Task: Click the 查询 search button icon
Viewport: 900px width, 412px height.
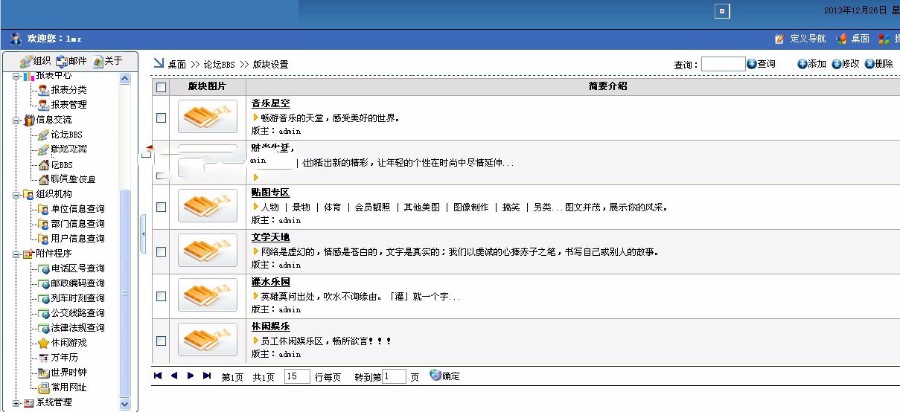Action: (x=752, y=64)
